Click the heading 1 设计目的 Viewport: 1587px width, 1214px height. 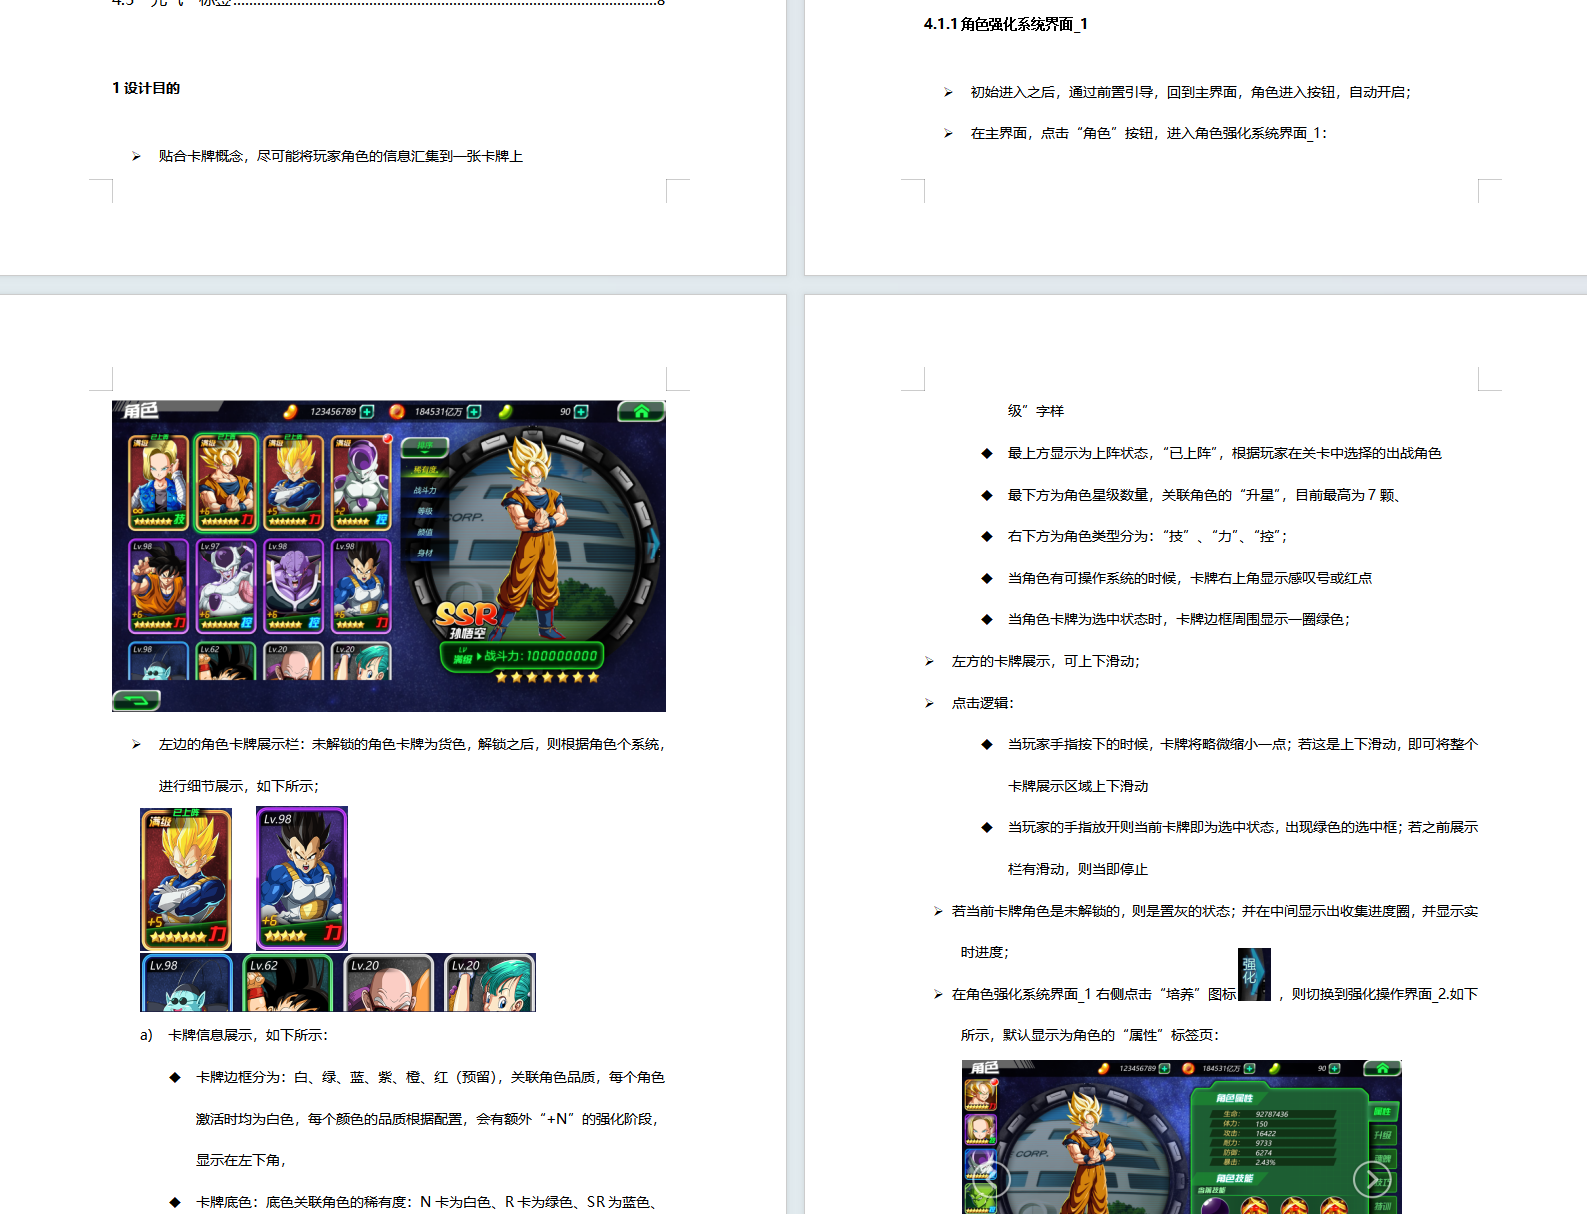click(x=146, y=88)
